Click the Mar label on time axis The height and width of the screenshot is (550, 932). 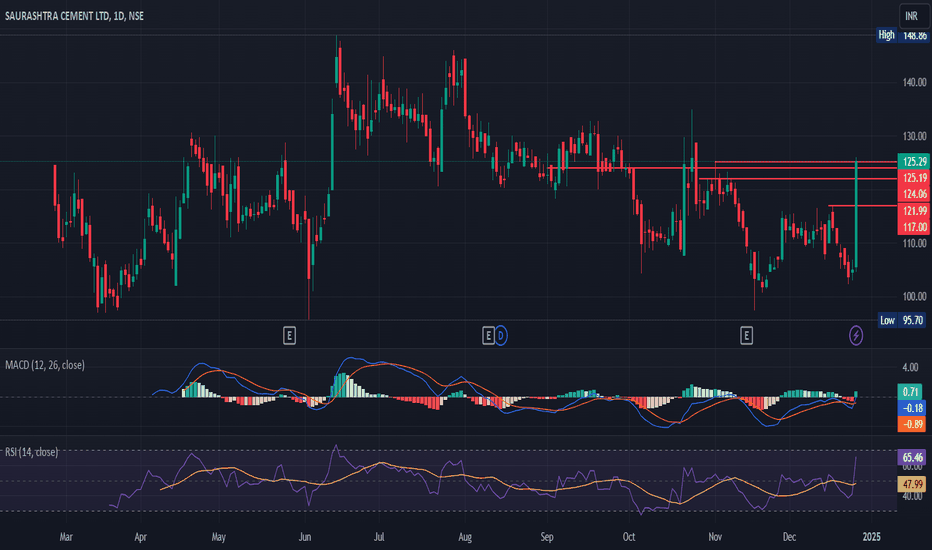(66, 537)
